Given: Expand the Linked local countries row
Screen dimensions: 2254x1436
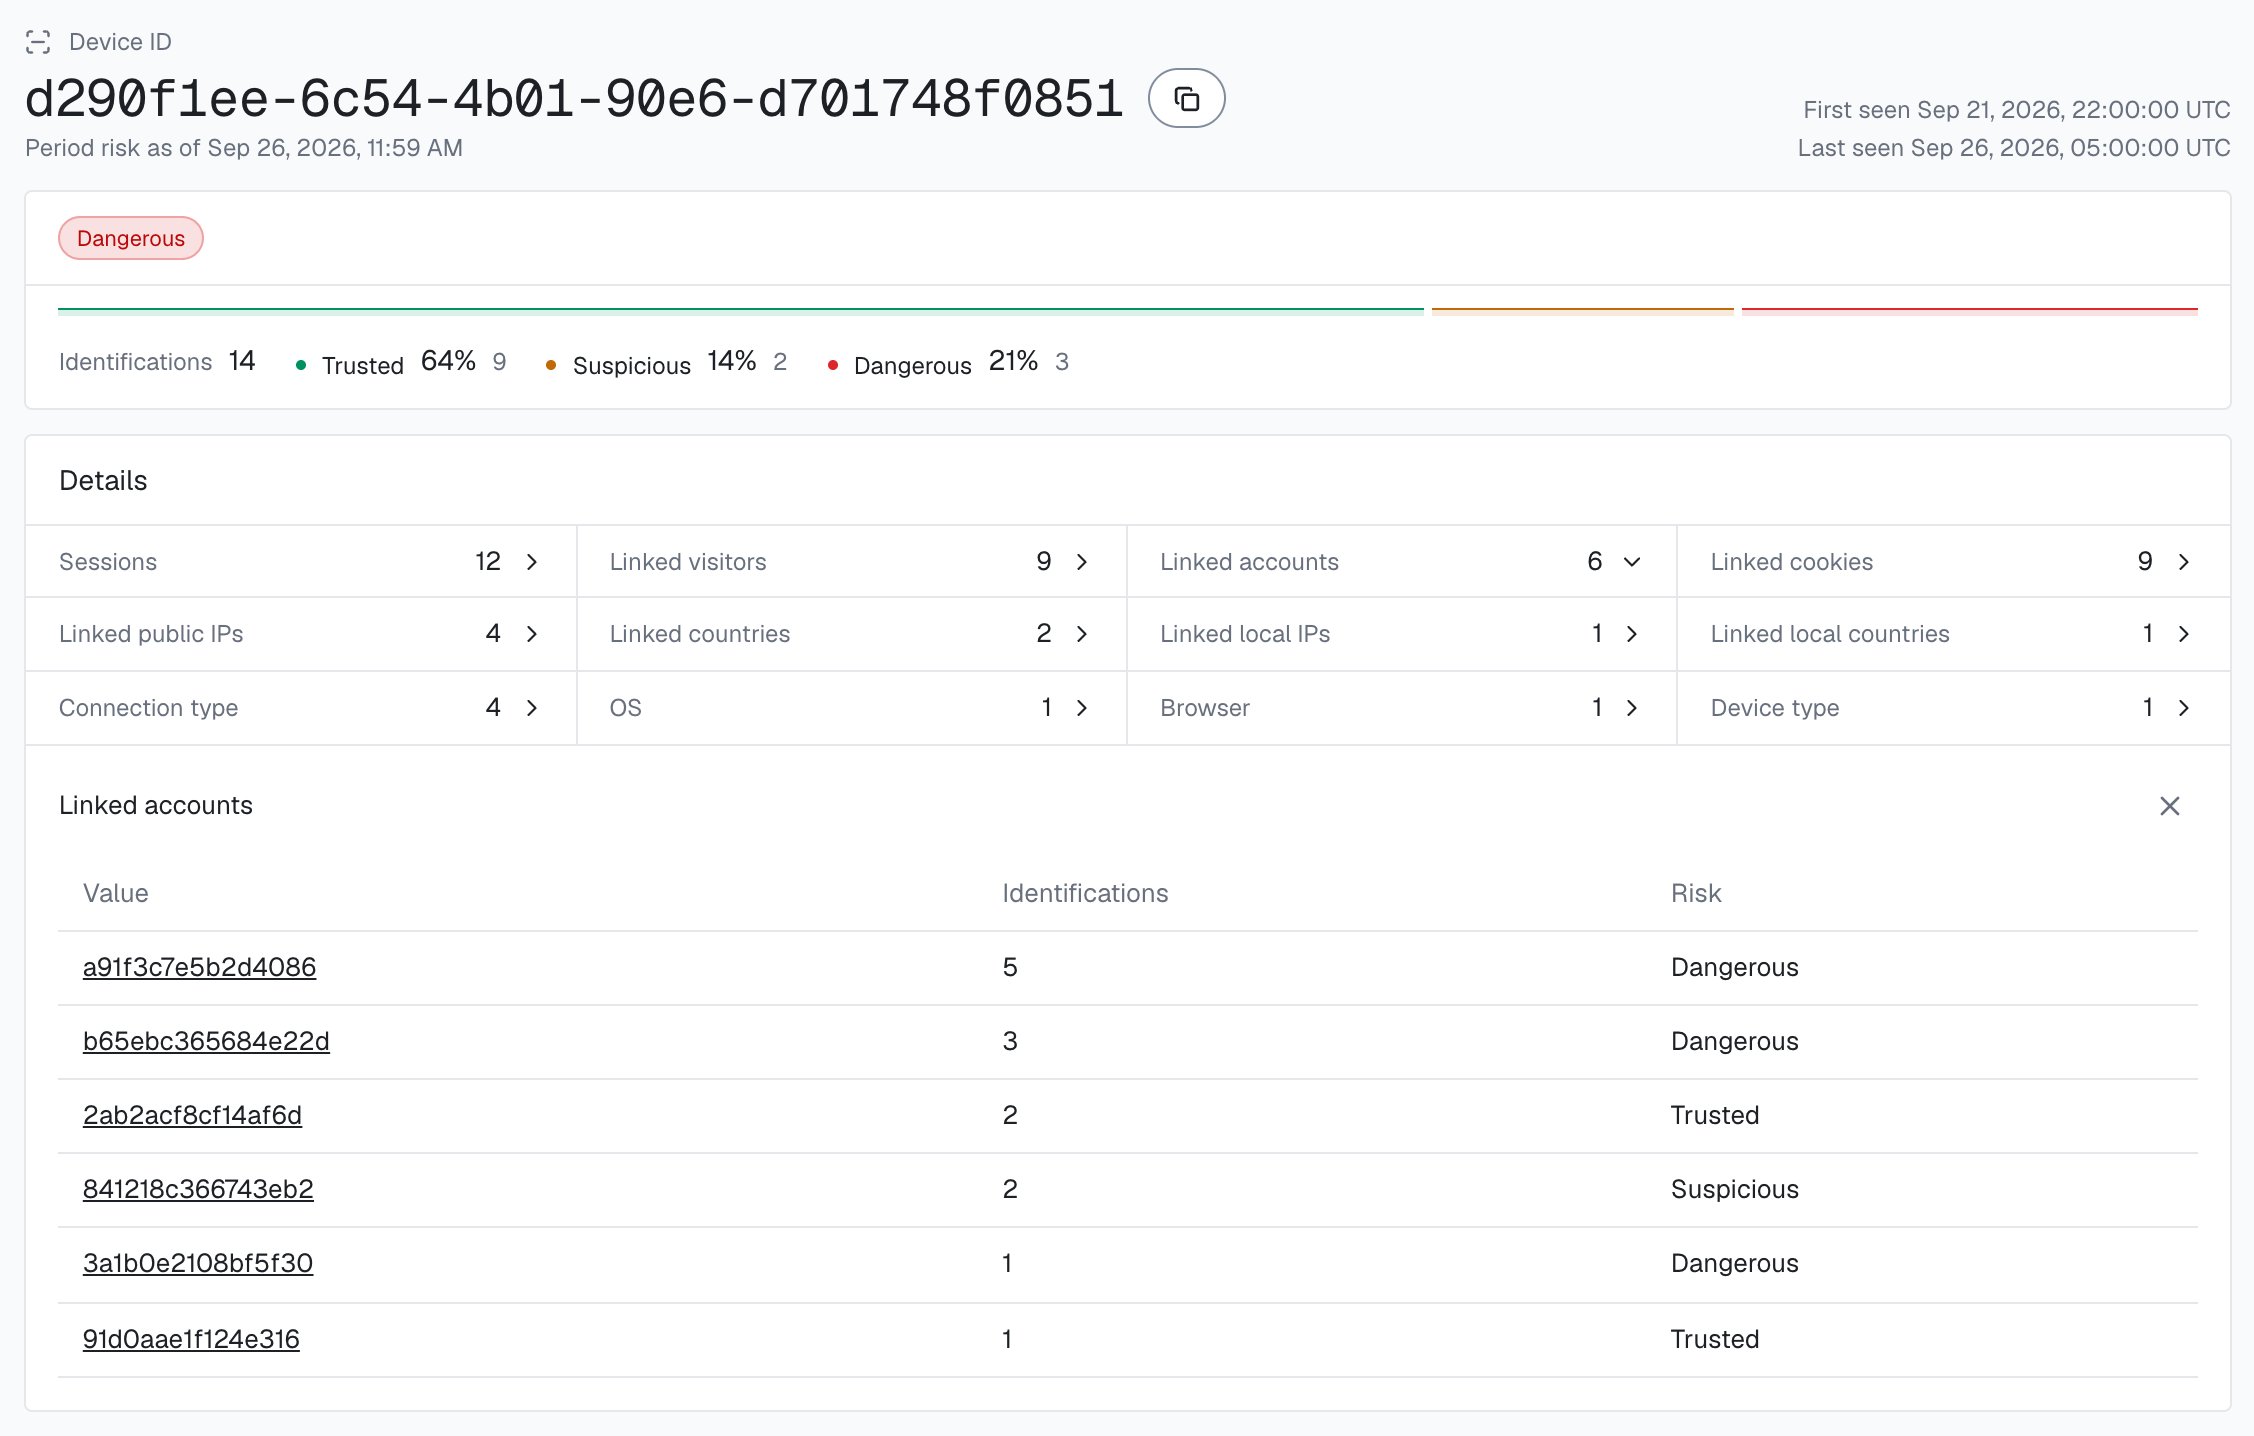Looking at the screenshot, I should coord(1953,634).
